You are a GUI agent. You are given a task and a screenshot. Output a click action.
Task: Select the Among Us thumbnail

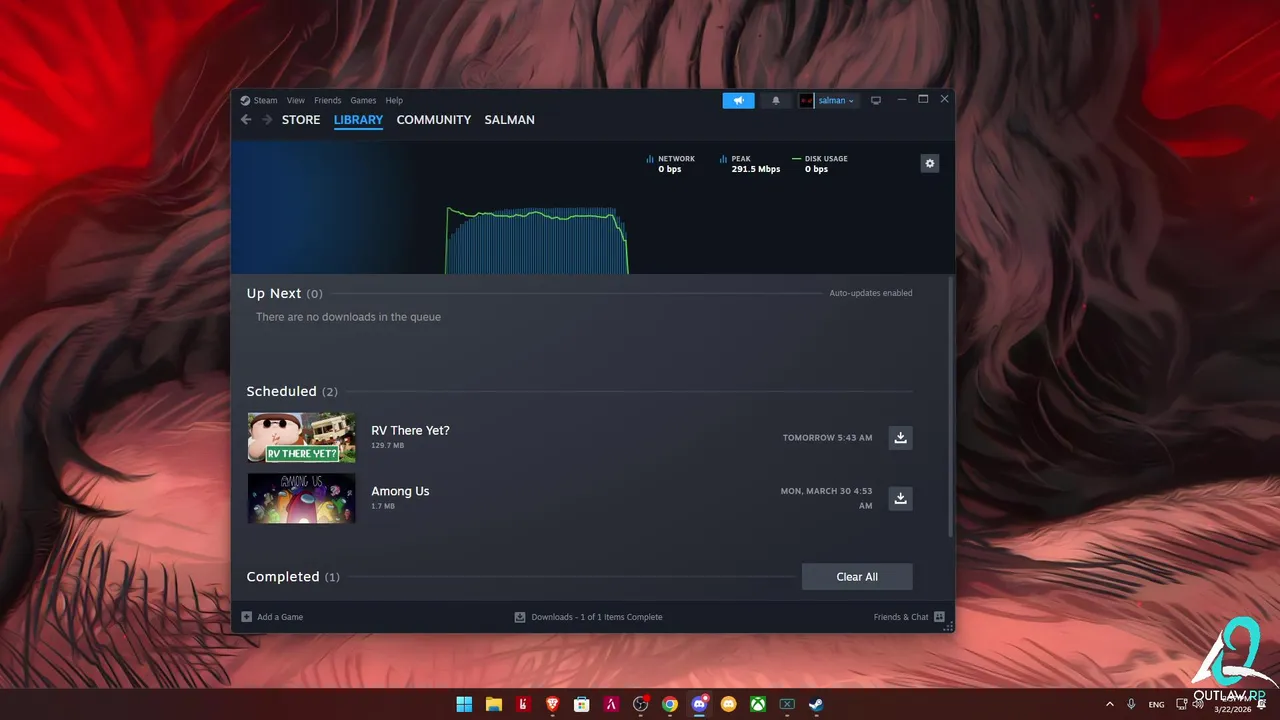coord(301,498)
